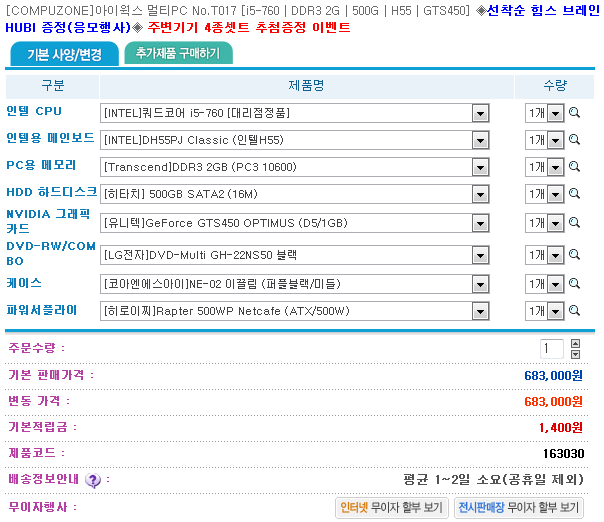
Task: Click the 기본적립금 1,400원 value
Action: (561, 428)
